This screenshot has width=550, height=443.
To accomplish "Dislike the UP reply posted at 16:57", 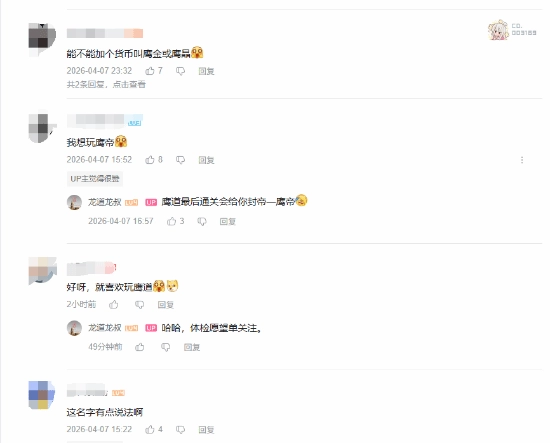I will [x=202, y=222].
